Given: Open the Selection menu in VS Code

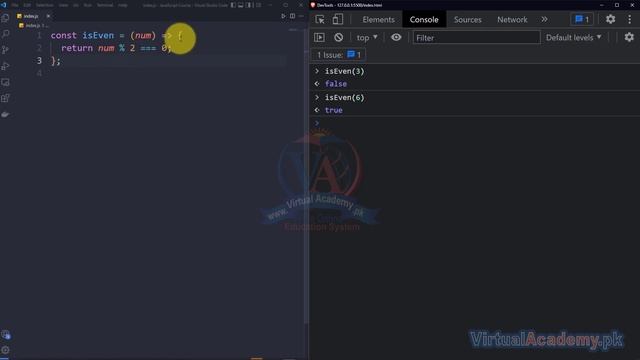Looking at the screenshot, I should (44, 5).
